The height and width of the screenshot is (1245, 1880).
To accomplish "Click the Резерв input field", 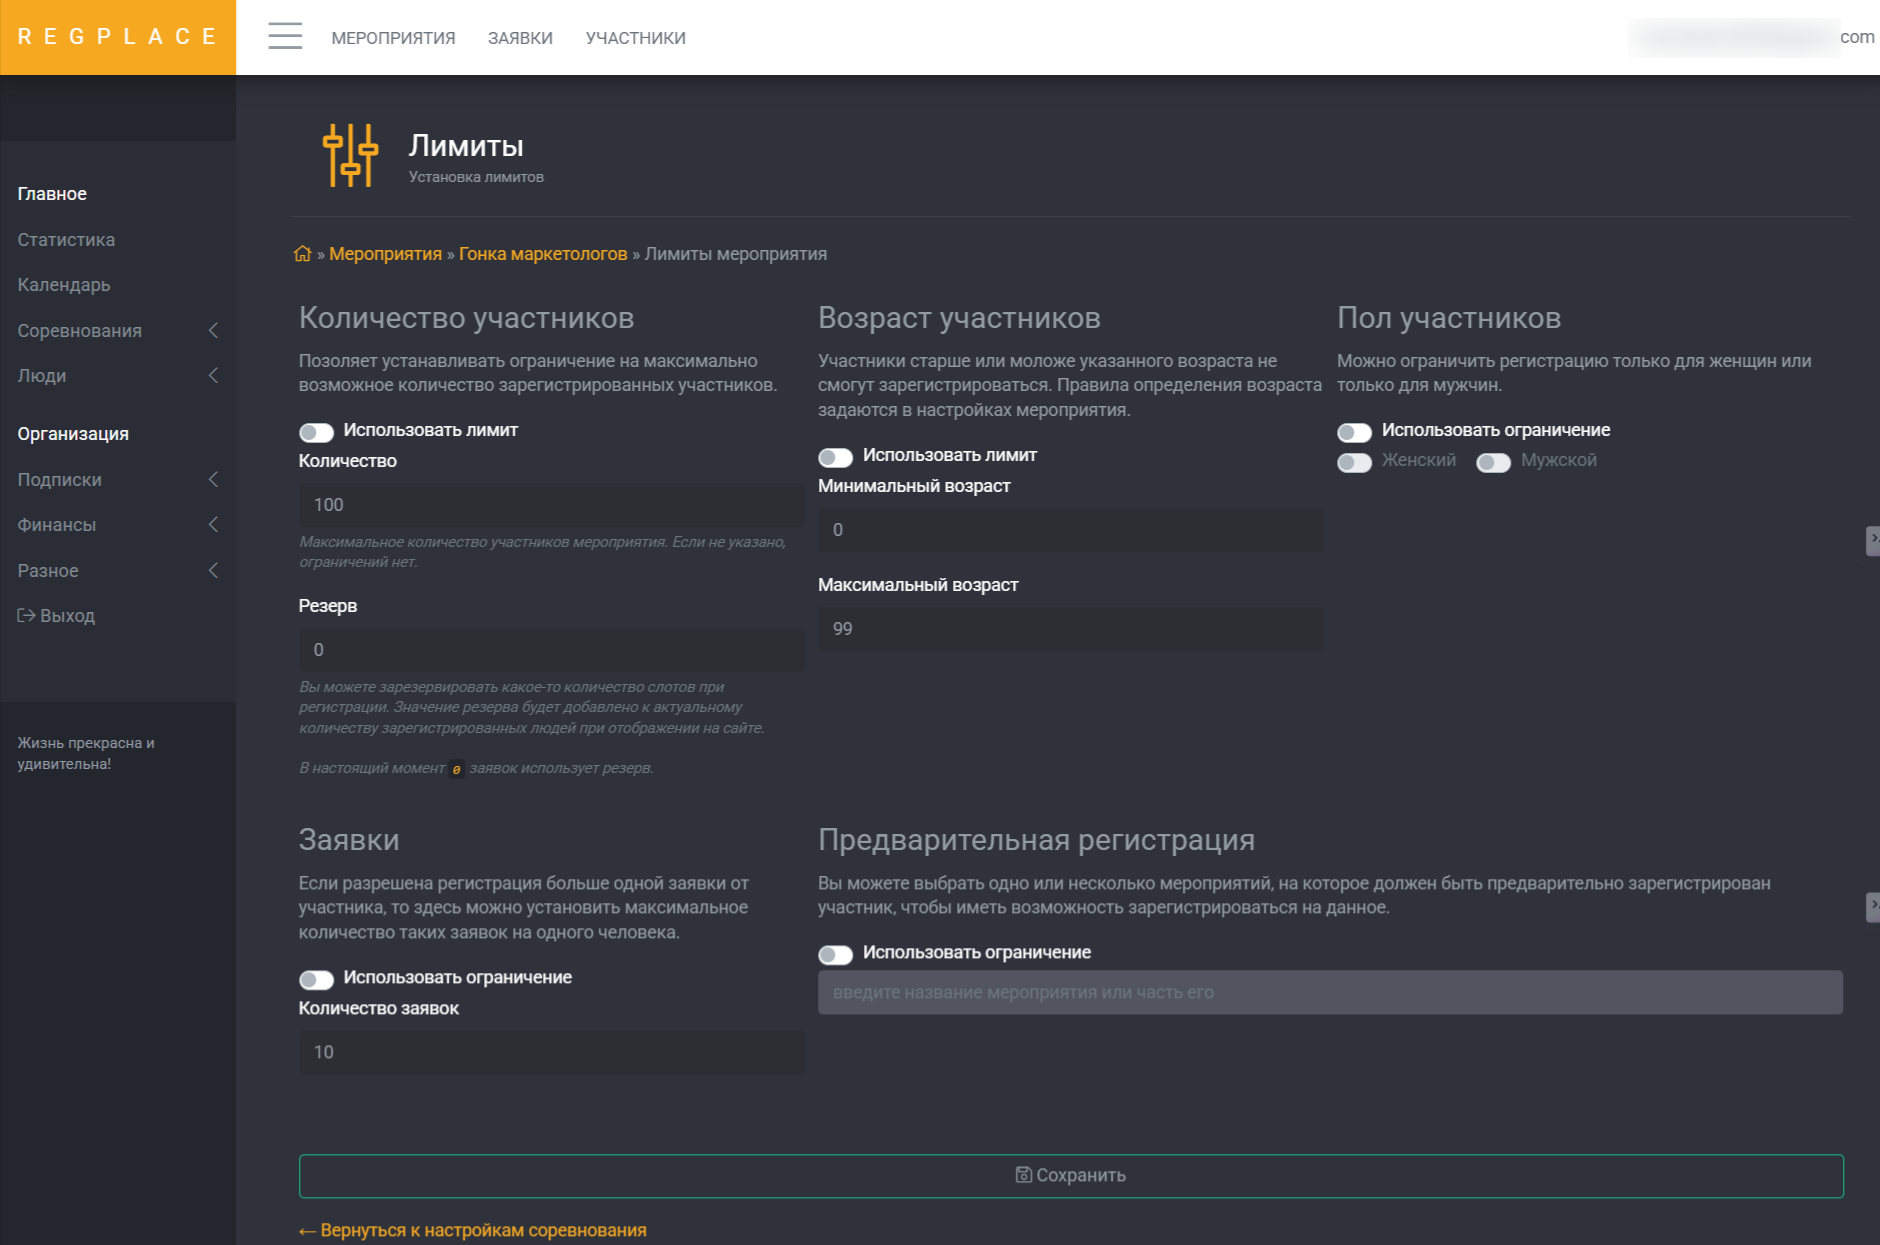I will click(552, 650).
